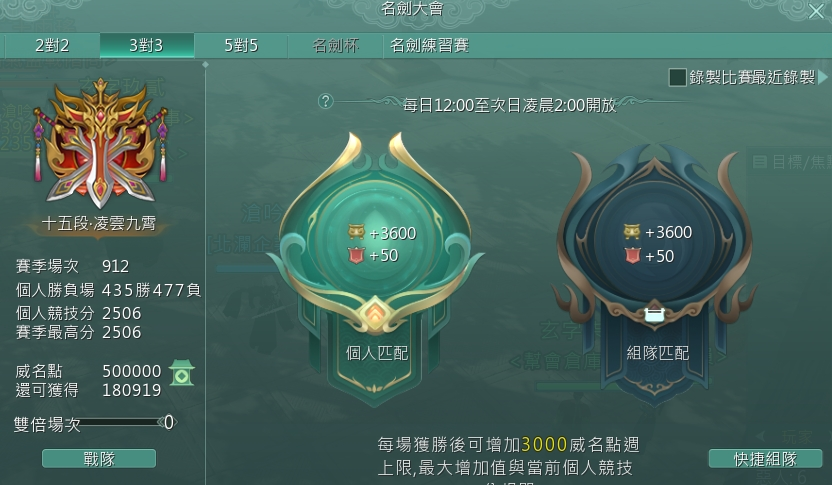Click the fame points shop lantern icon
The width and height of the screenshot is (832, 485).
pos(181,372)
